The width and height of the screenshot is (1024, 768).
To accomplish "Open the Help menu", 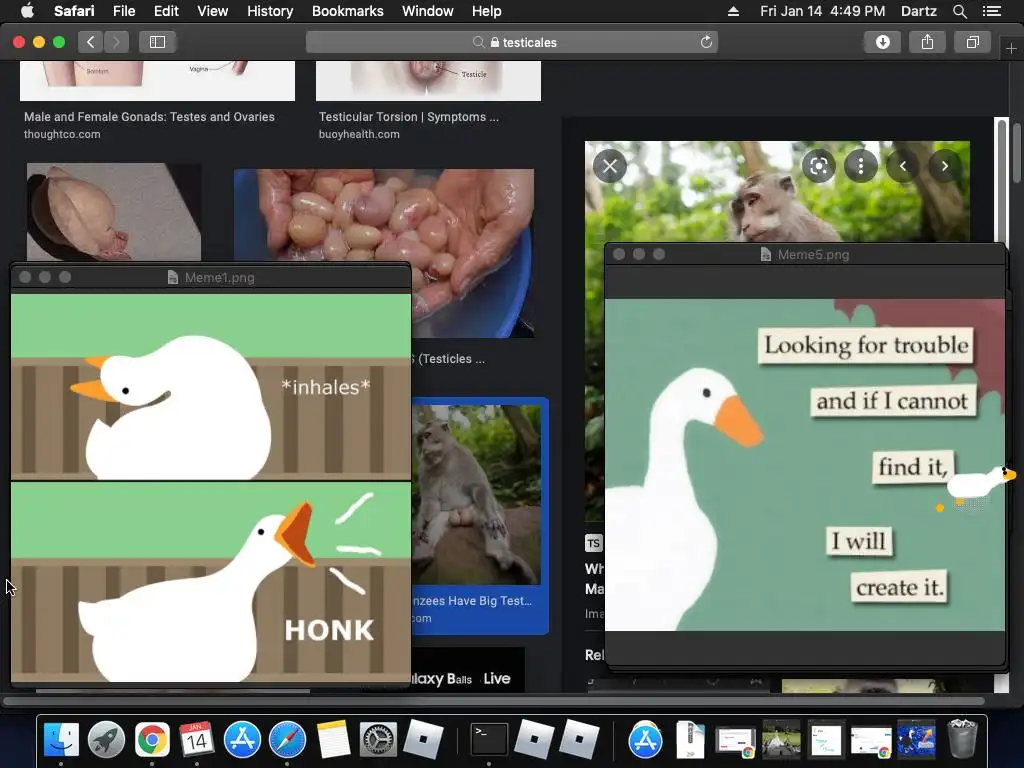I will [487, 11].
